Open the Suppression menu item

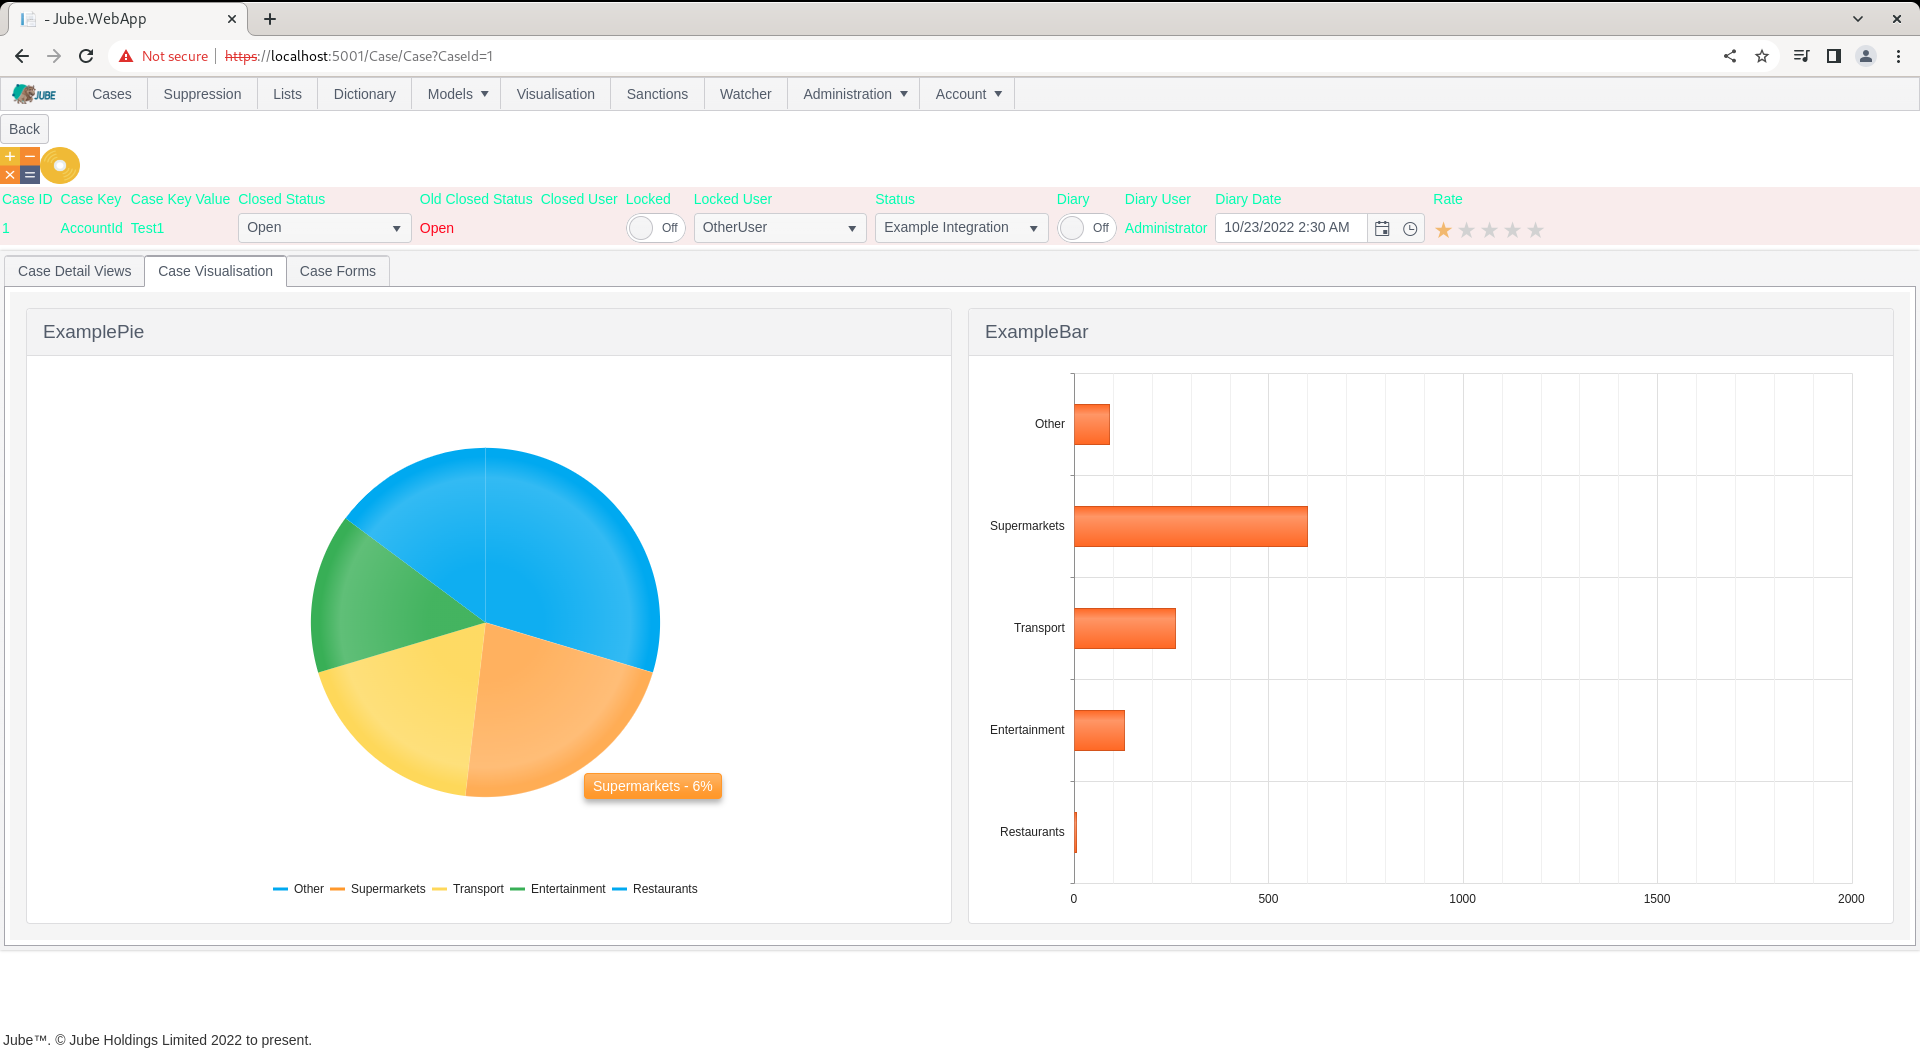pos(202,94)
